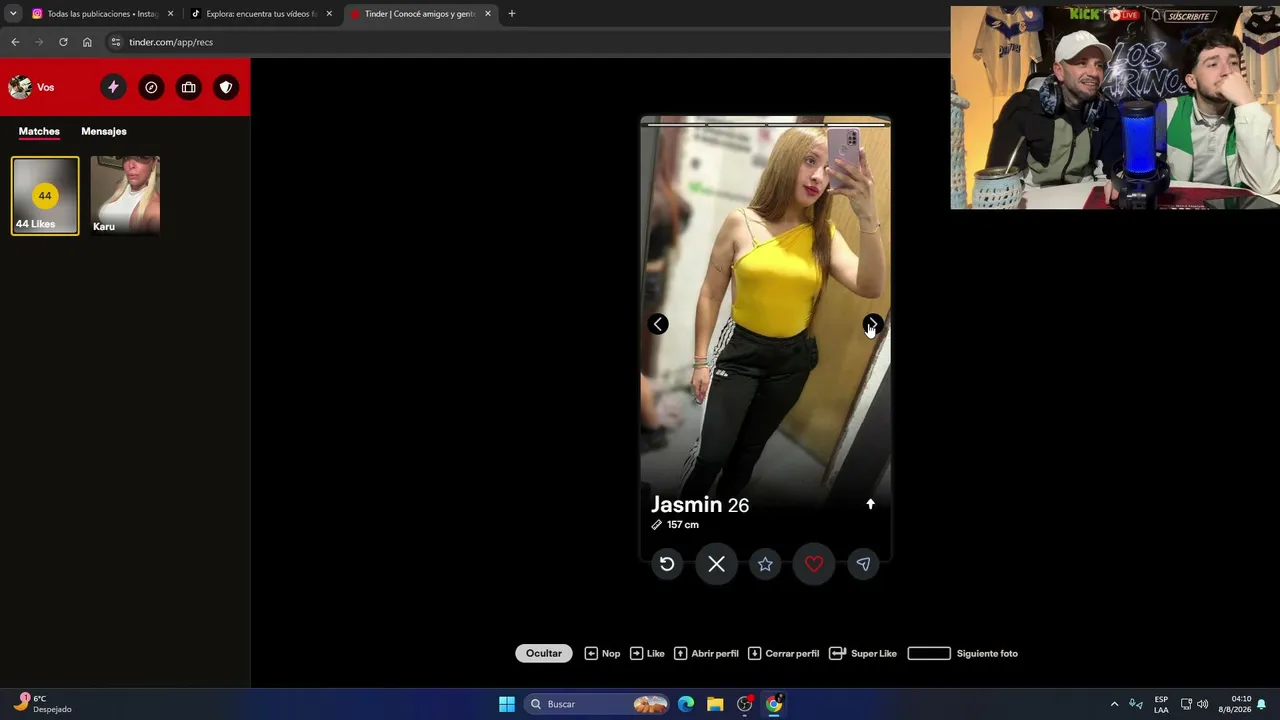1280x720 pixels.
Task: Open the weather widget 6°C Despejado
Action: pyautogui.click(x=42, y=704)
